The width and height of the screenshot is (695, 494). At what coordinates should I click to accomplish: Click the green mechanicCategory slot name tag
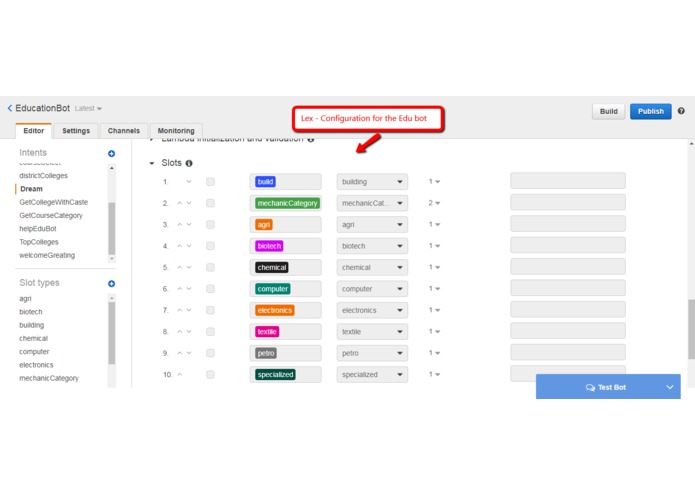288,203
